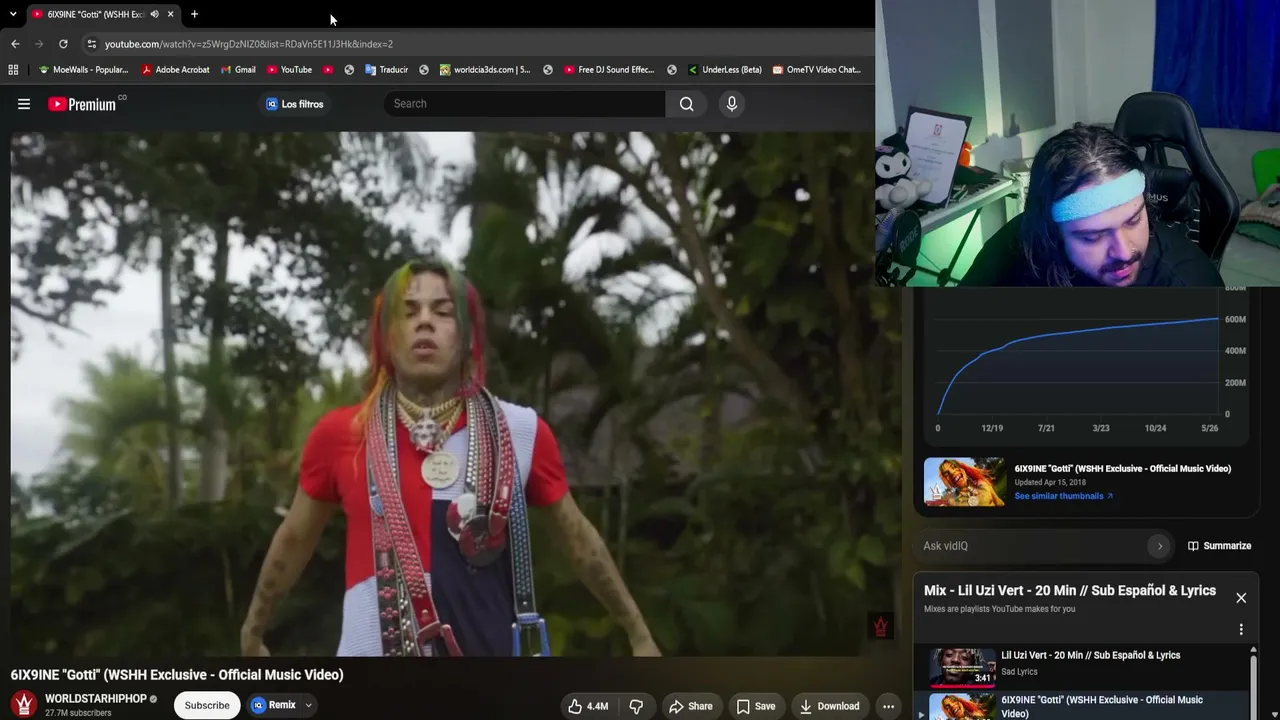Download the video
The image size is (1280, 720).
click(830, 706)
